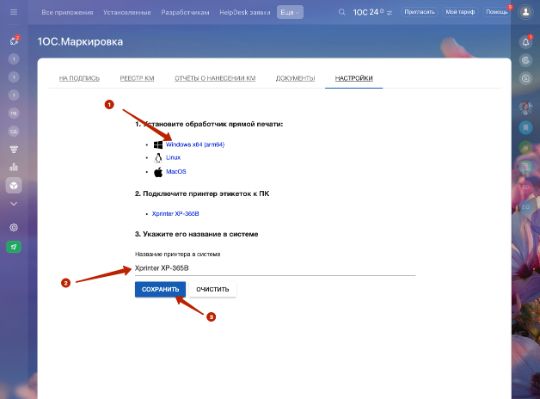This screenshot has height=399, width=540.
Task: Open the user profile avatar at top right
Action: point(526,12)
